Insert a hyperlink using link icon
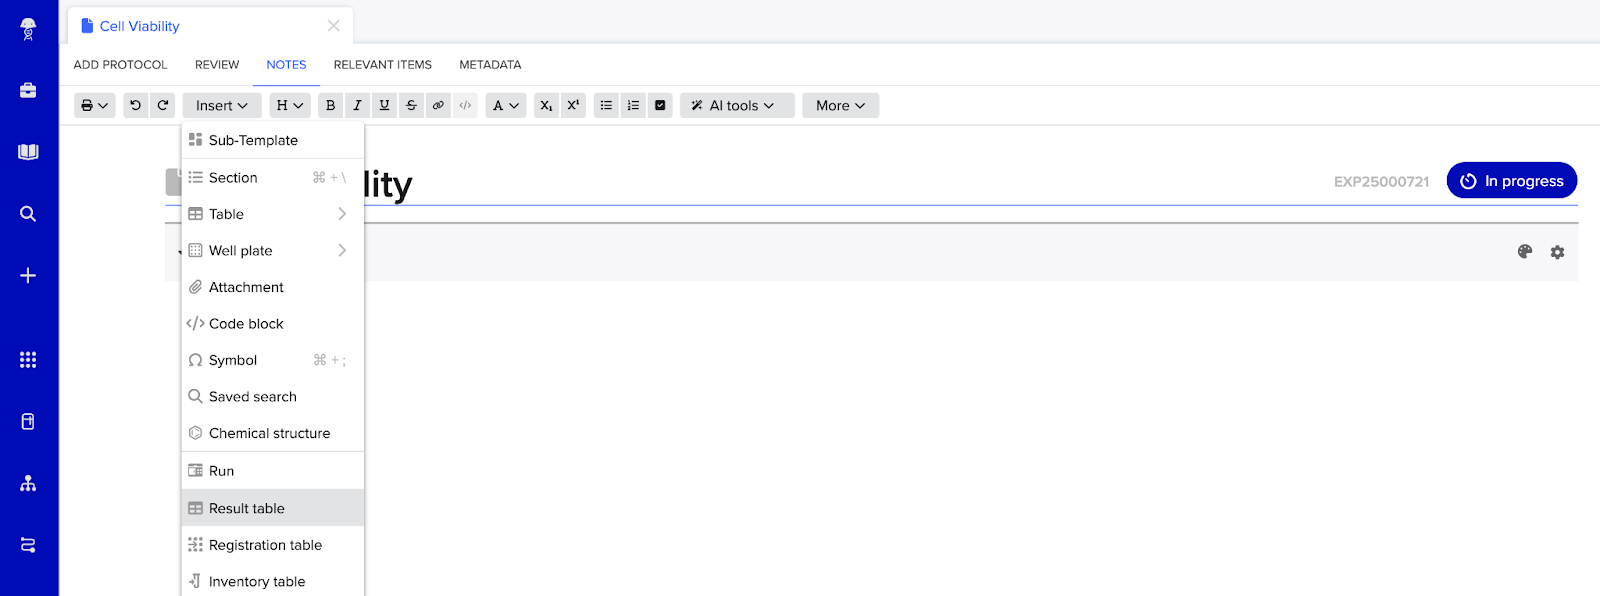The image size is (1600, 596). 438,105
